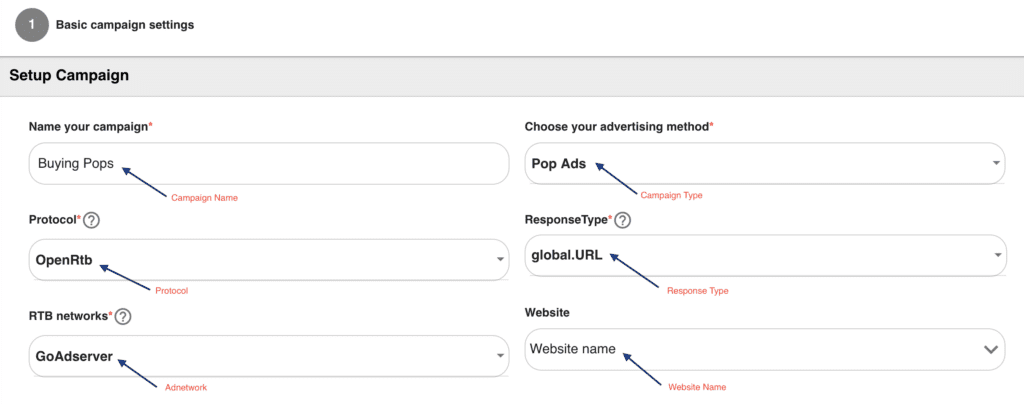1024x404 pixels.
Task: Click the help icon next to Protocol
Action: tap(92, 221)
